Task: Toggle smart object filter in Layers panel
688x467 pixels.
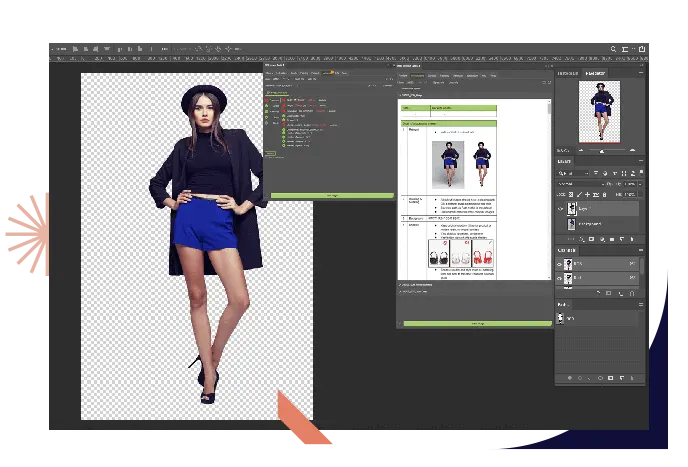Action: tap(633, 173)
